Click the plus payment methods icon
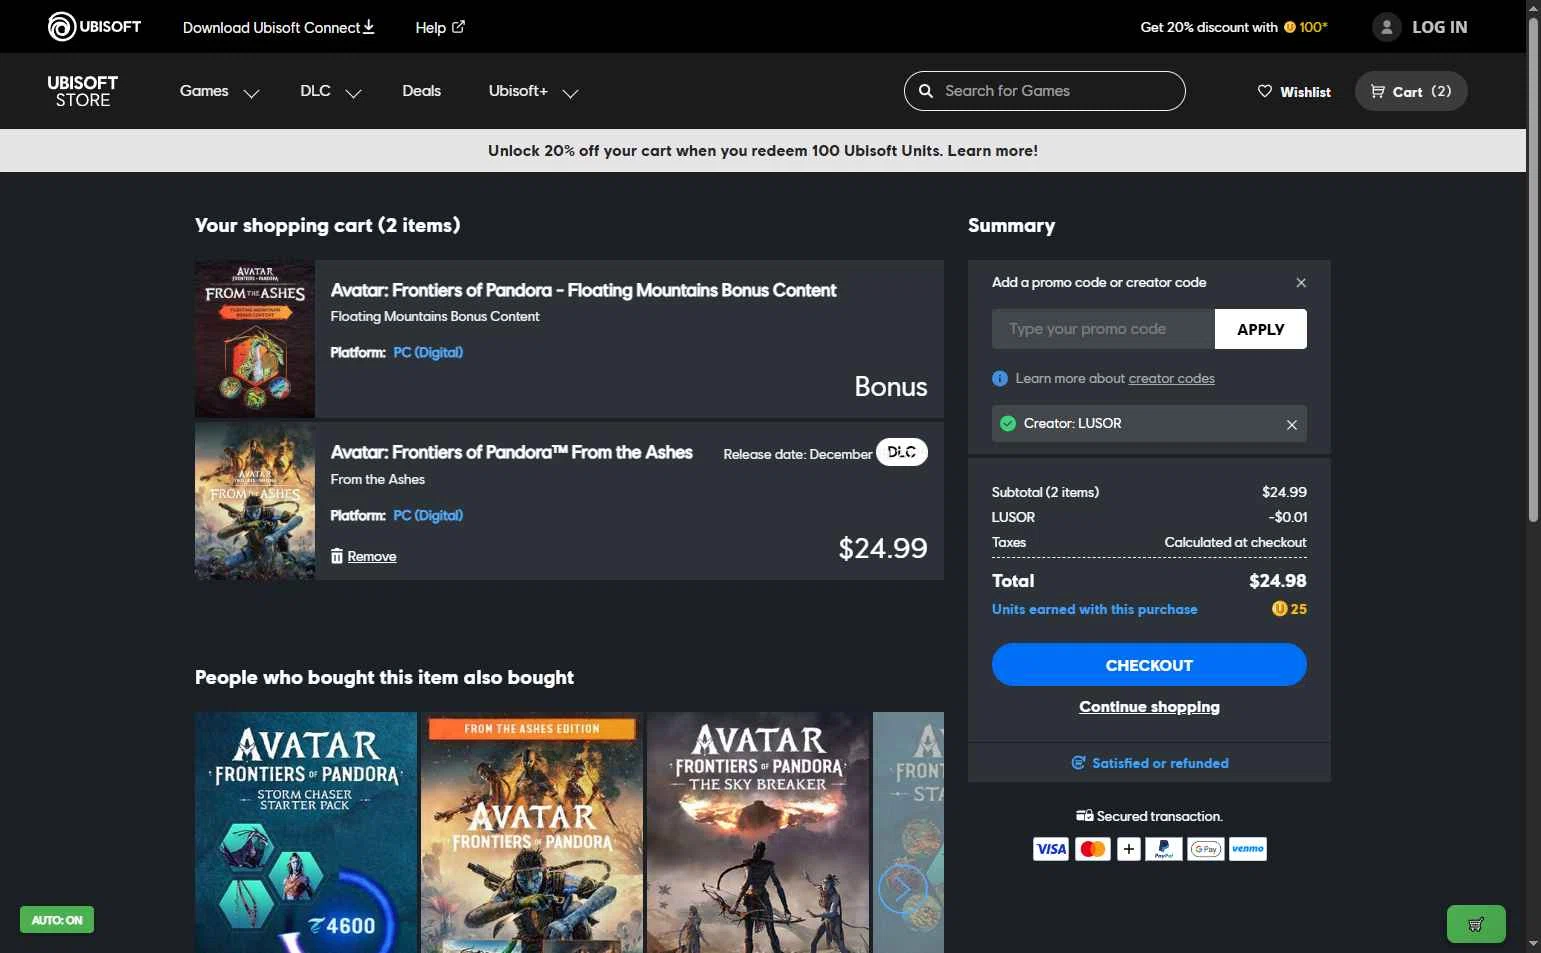Viewport: 1541px width, 953px height. click(x=1129, y=849)
